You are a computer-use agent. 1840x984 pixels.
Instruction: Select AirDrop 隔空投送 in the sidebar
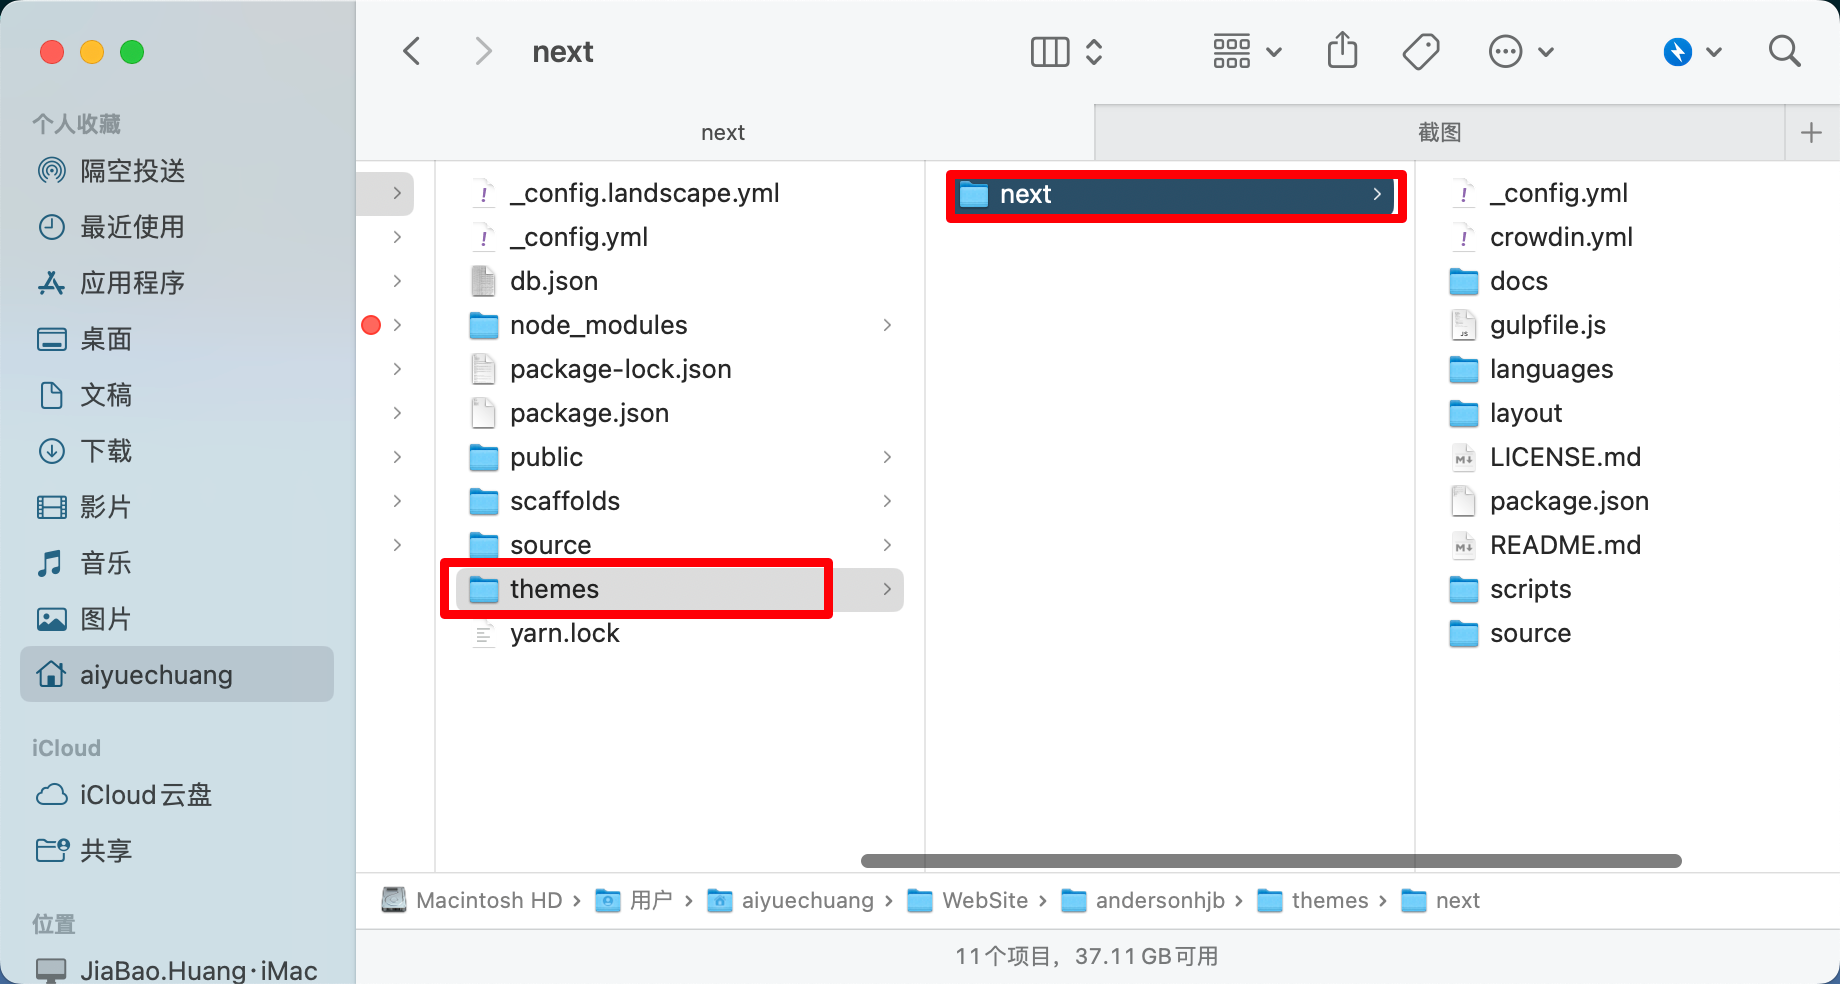pyautogui.click(x=112, y=171)
